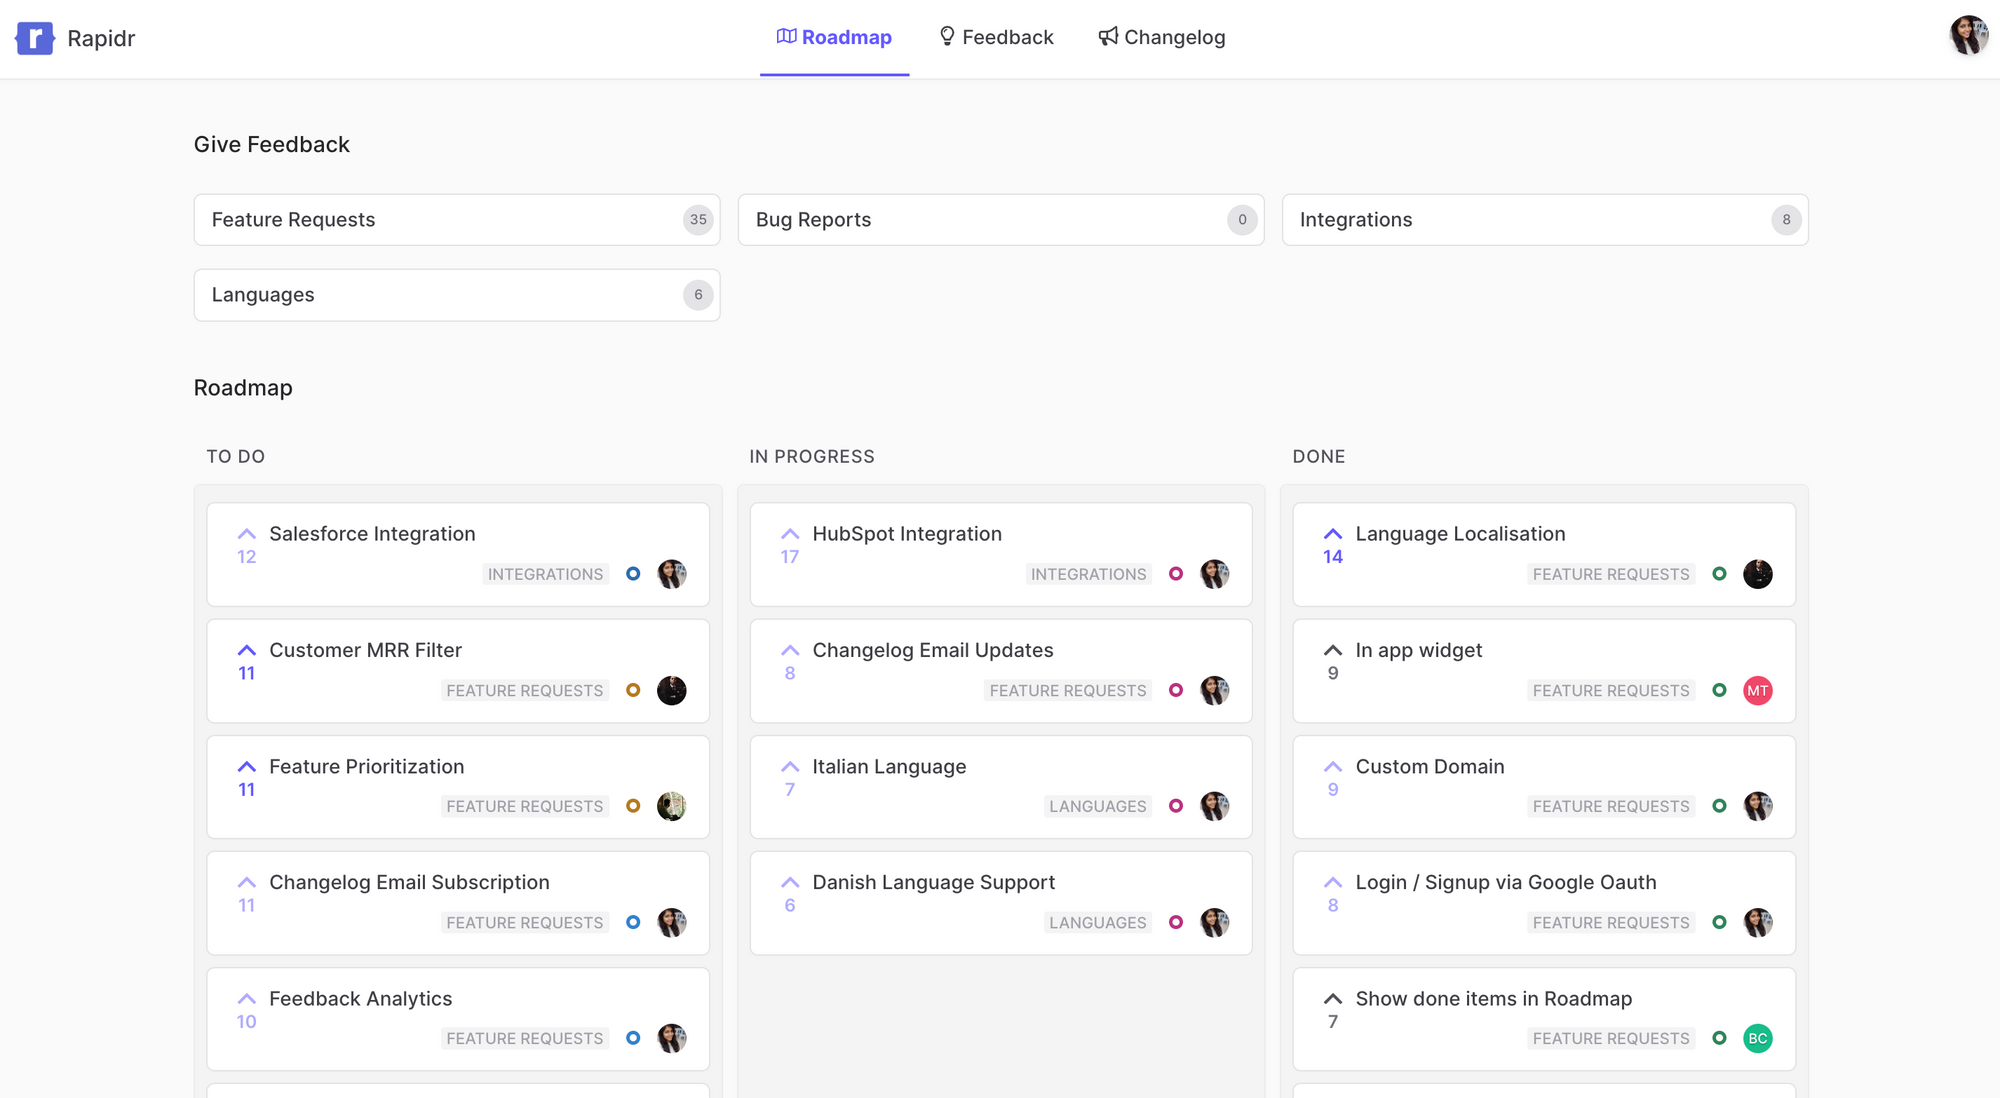2000x1098 pixels.
Task: Upvote Salesforce Integration
Action: (247, 545)
